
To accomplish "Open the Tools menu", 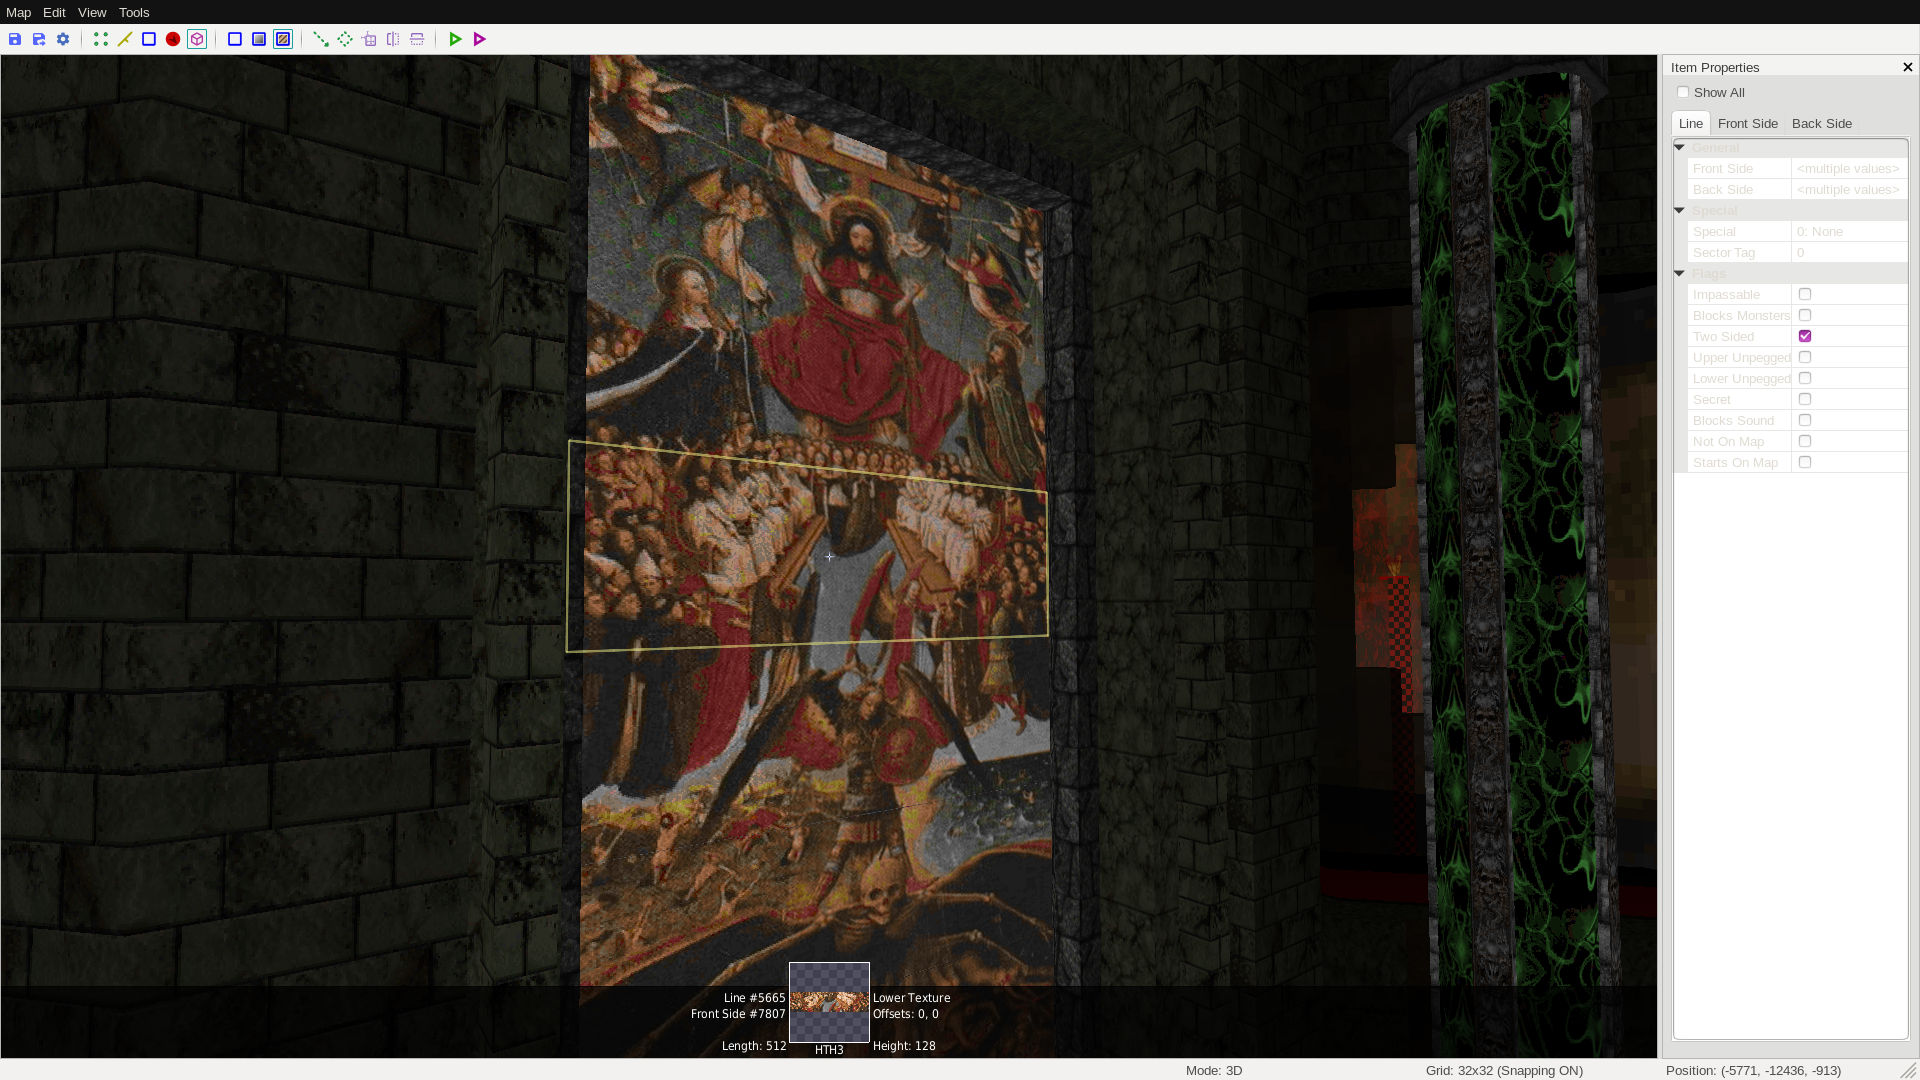I will [x=134, y=12].
